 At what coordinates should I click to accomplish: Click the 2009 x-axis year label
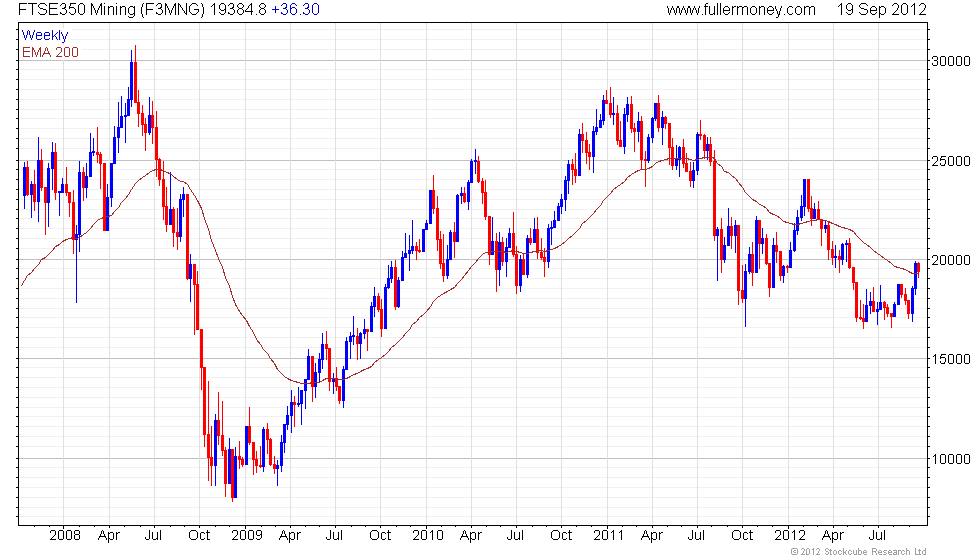click(246, 536)
